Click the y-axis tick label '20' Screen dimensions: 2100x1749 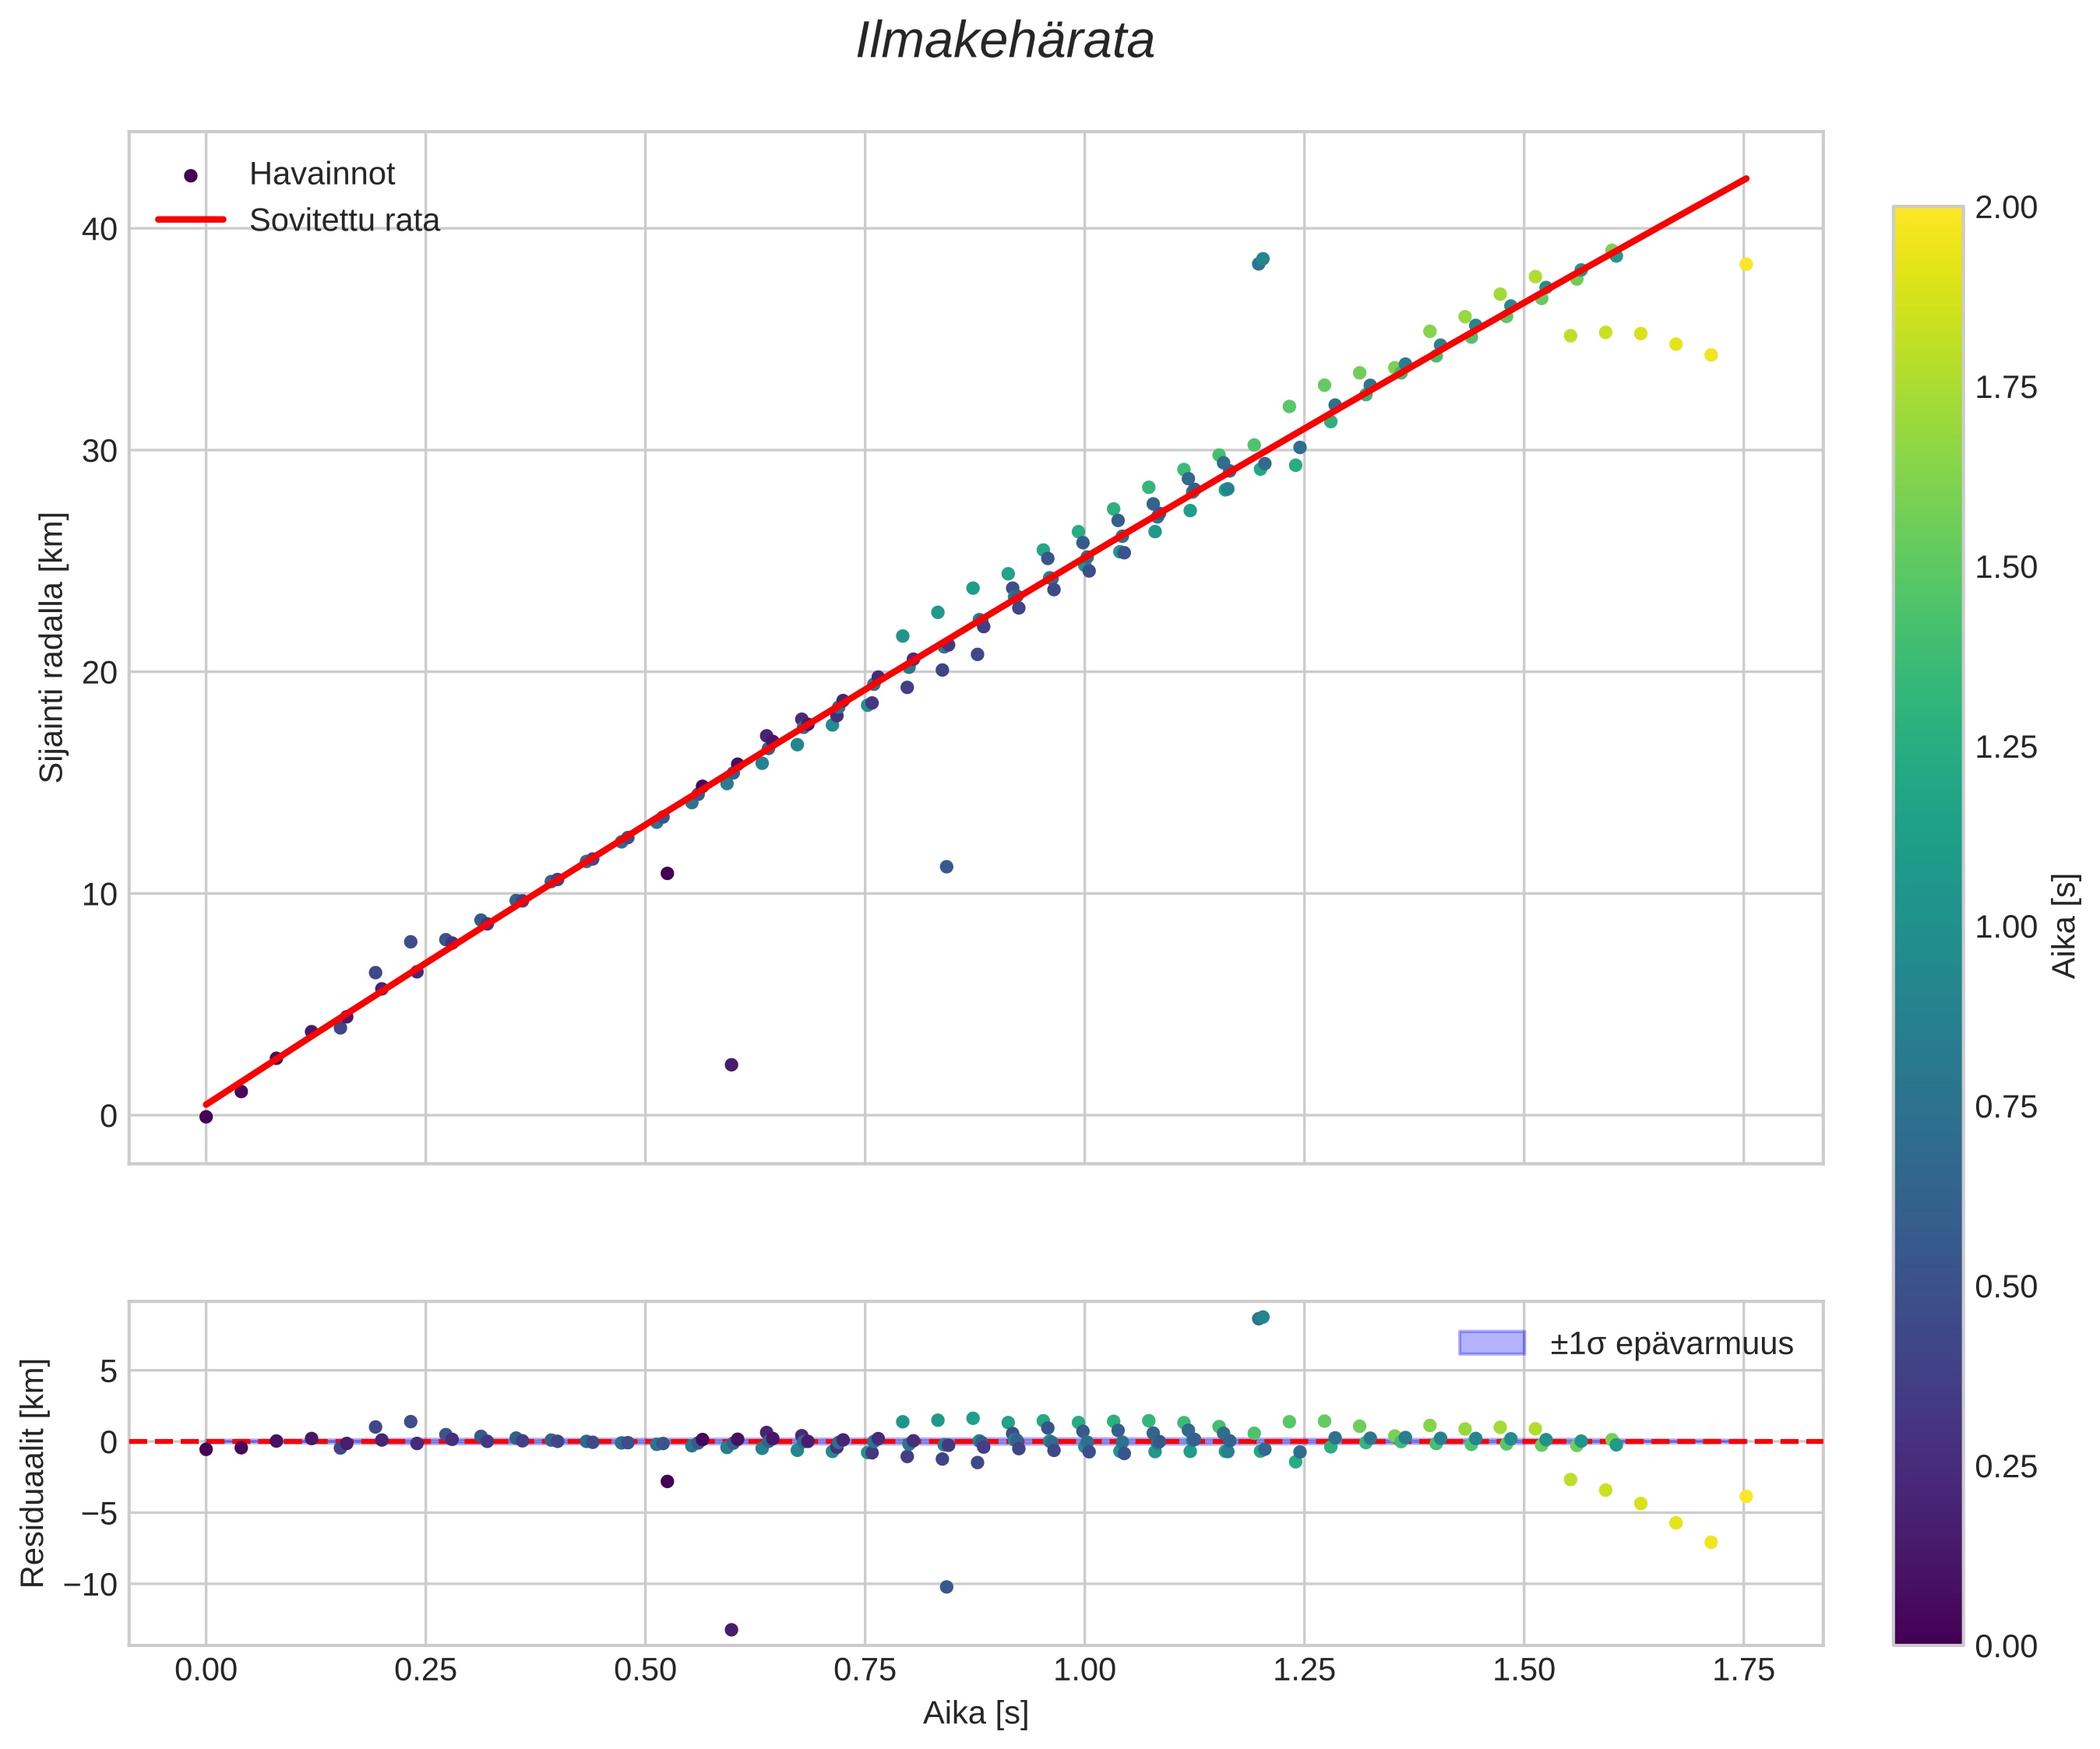99,673
